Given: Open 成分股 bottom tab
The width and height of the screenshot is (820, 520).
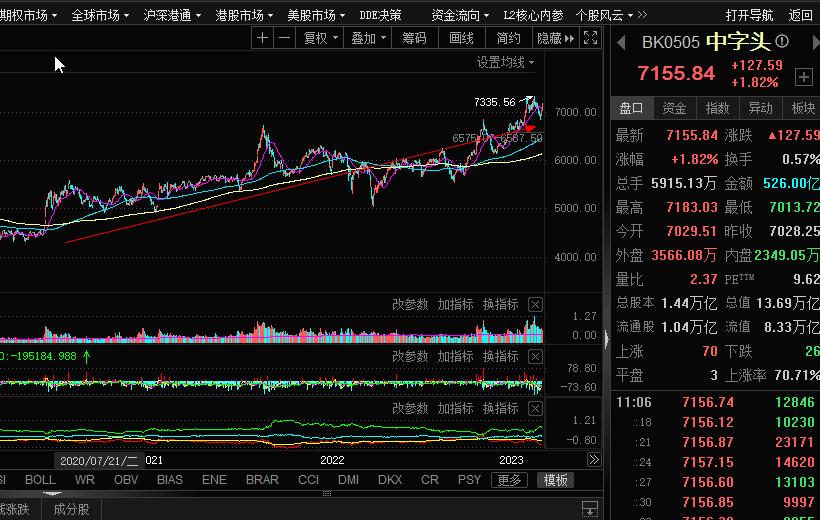Looking at the screenshot, I should 72,509.
